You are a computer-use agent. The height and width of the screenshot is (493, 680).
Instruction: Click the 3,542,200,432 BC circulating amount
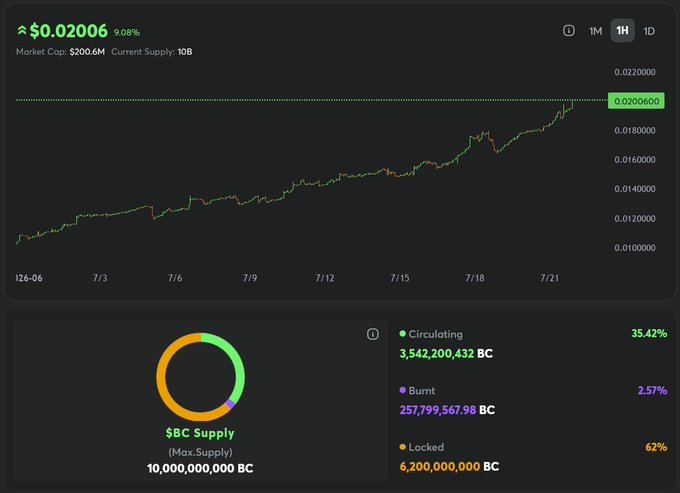pyautogui.click(x=446, y=354)
